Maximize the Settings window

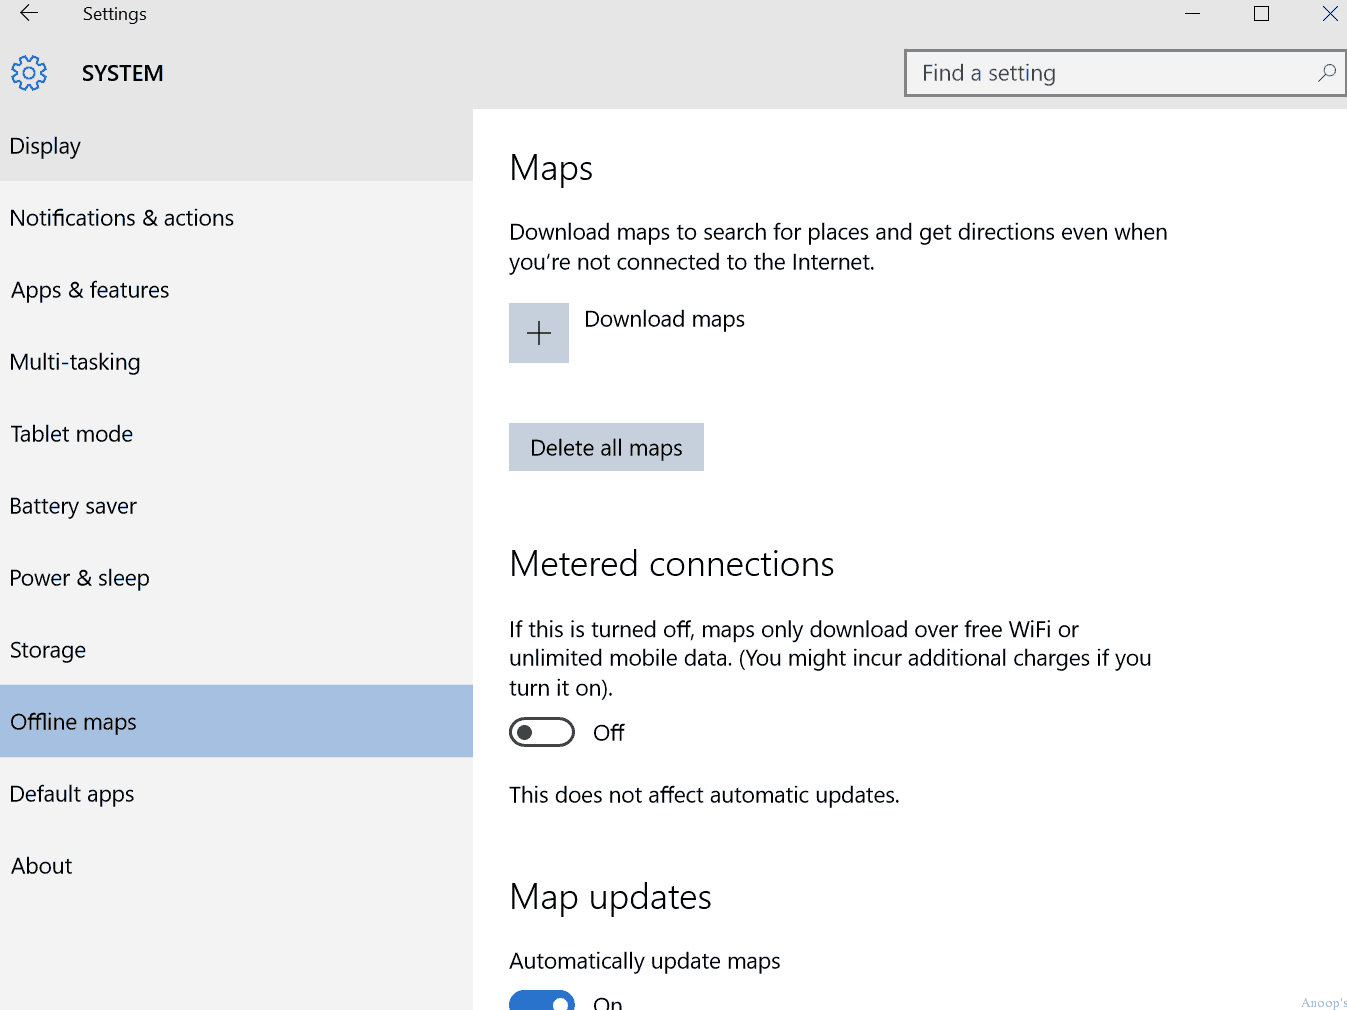coord(1261,14)
